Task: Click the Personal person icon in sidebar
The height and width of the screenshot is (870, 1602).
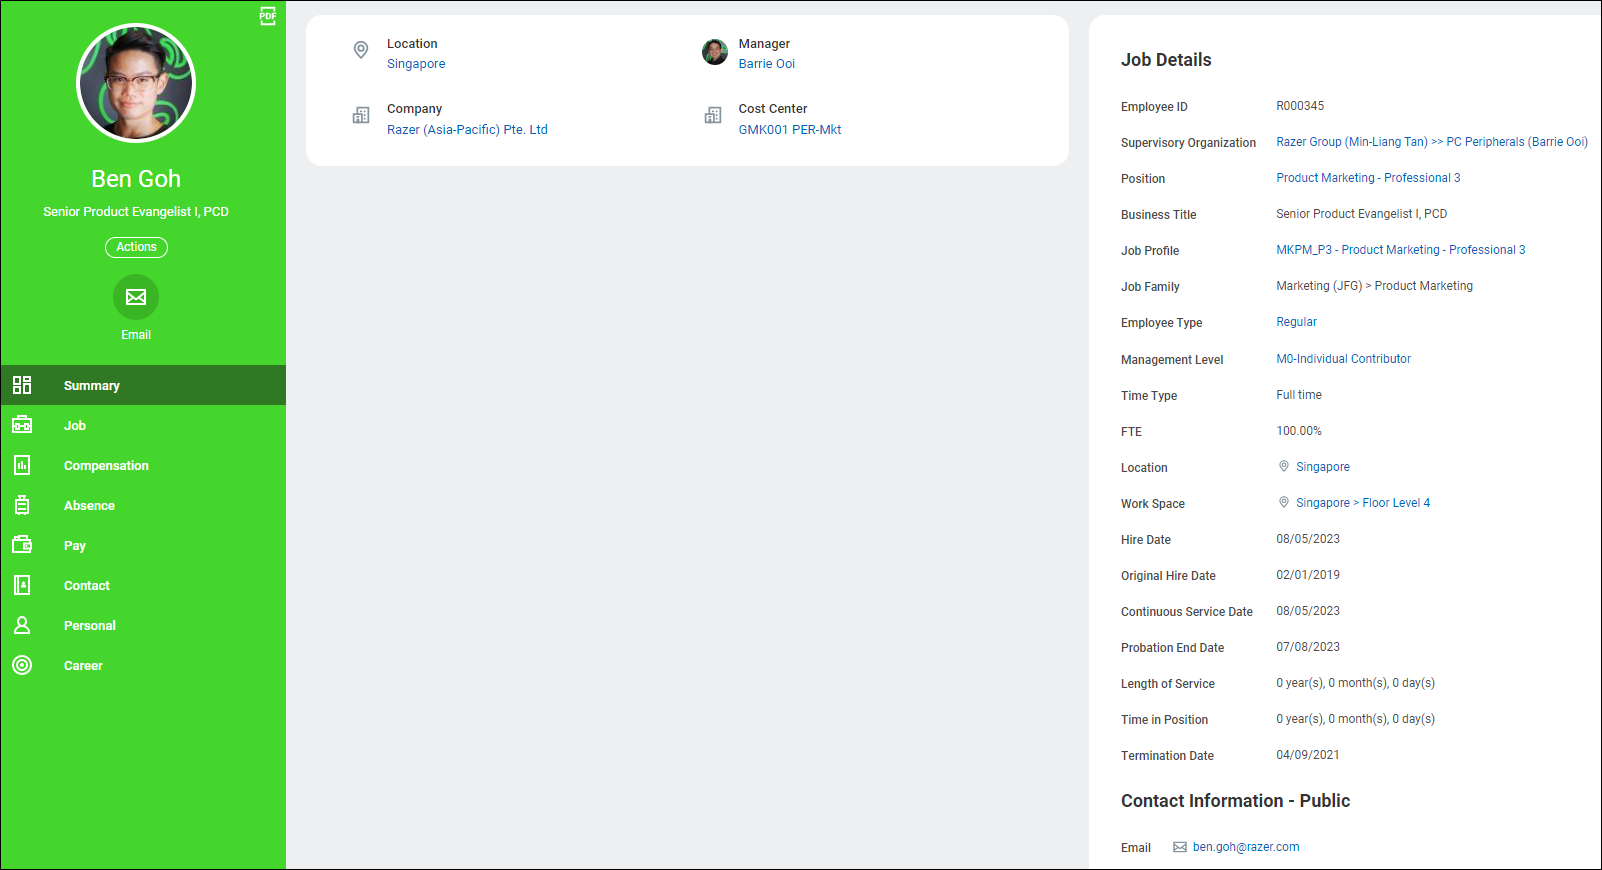Action: pos(22,625)
